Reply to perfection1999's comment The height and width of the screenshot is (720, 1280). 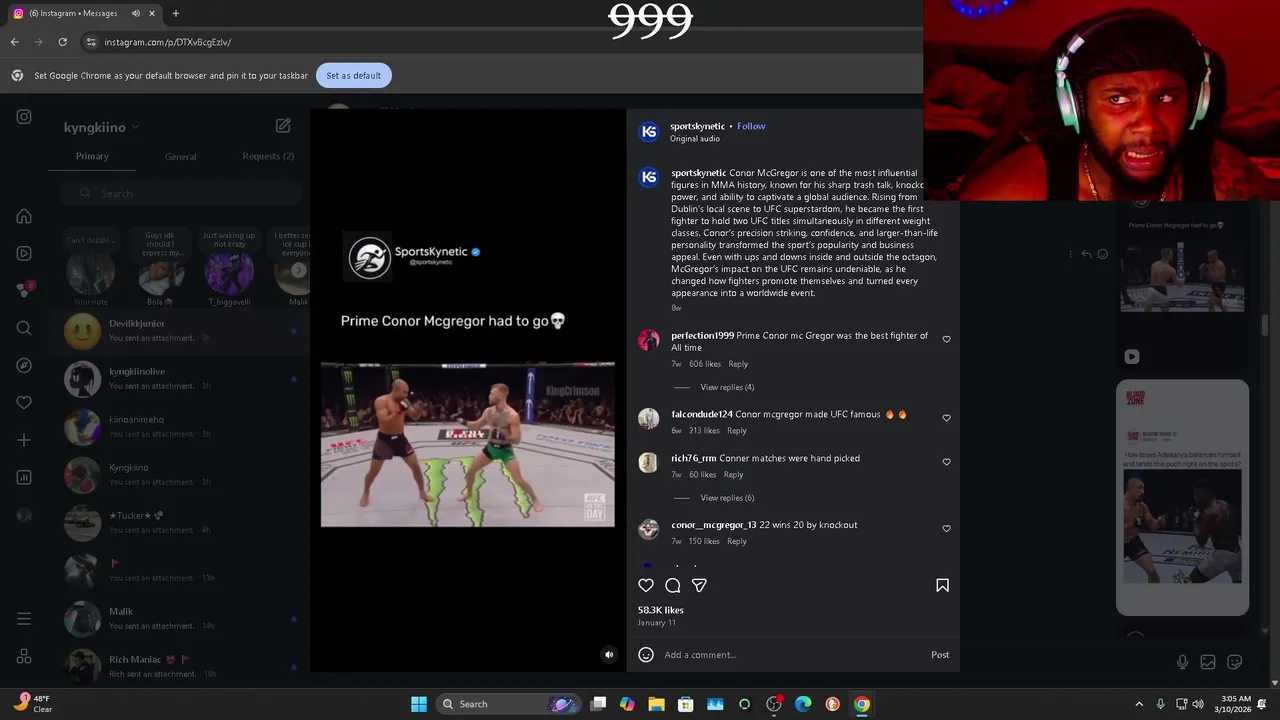click(x=738, y=364)
